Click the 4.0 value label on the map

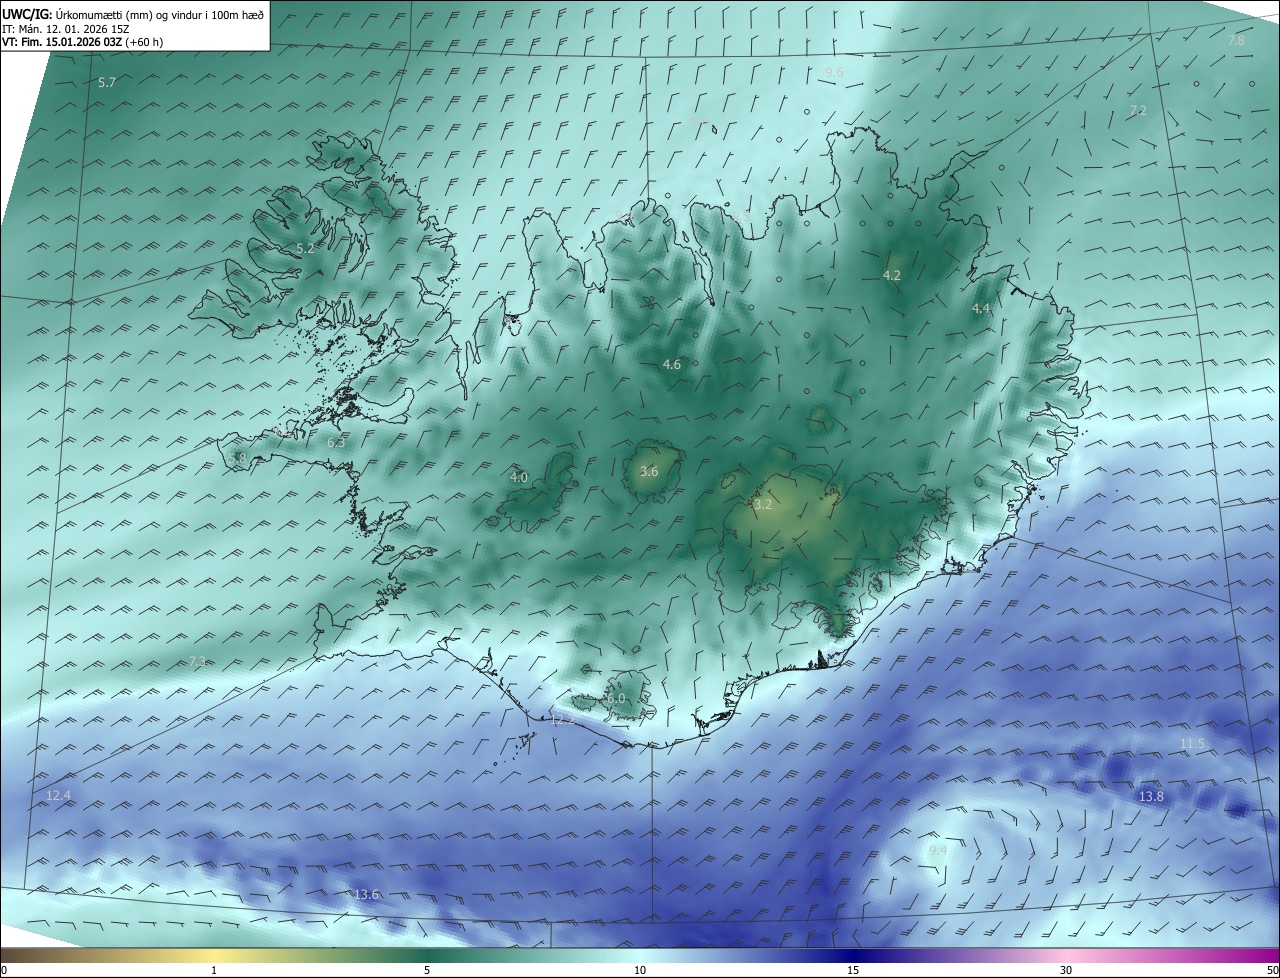coord(518,478)
